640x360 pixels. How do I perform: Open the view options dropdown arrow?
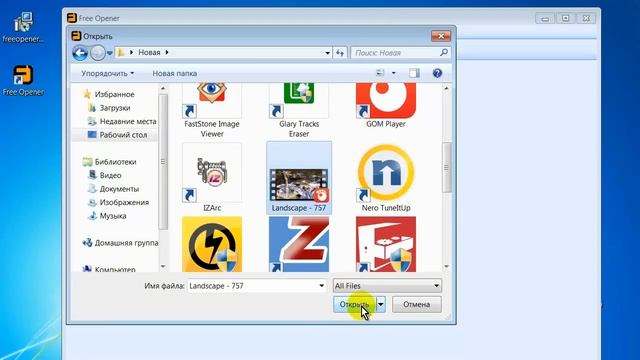click(393, 73)
